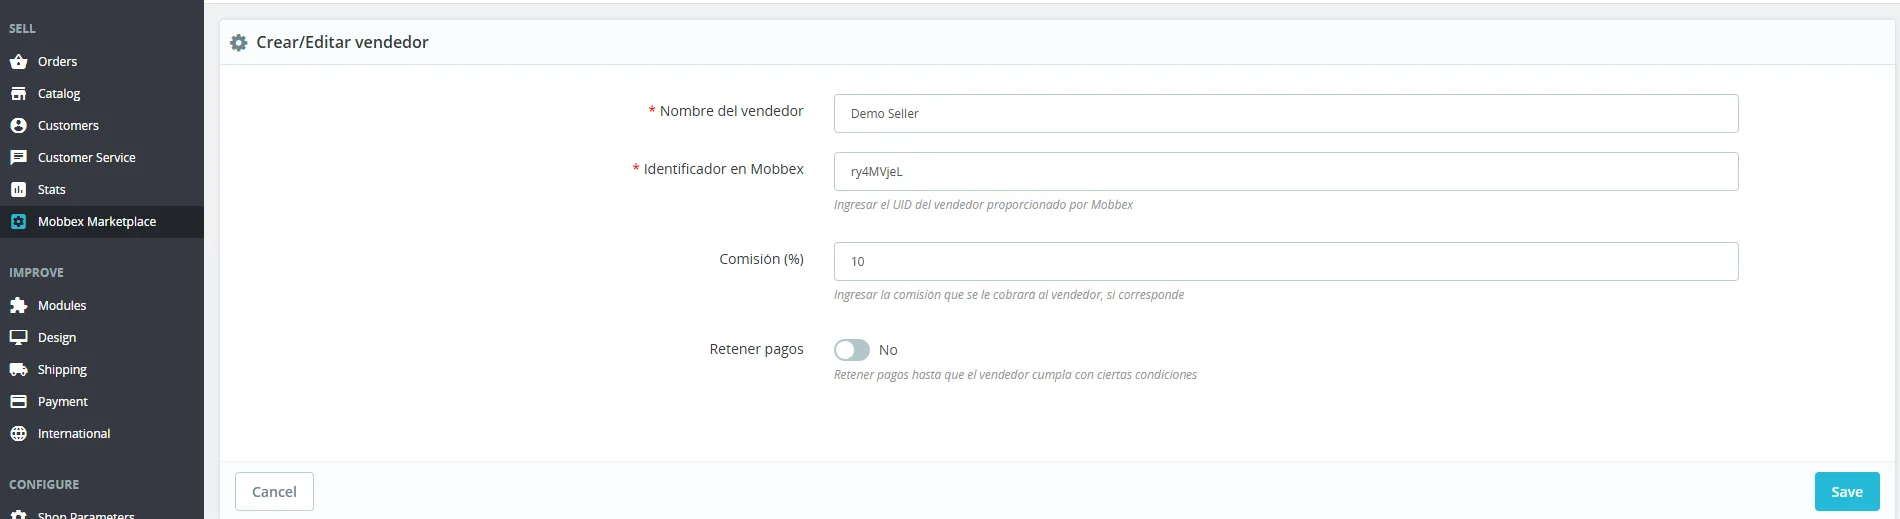Focus the Nombre del vendedor field
The image size is (1900, 519).
pyautogui.click(x=1286, y=113)
